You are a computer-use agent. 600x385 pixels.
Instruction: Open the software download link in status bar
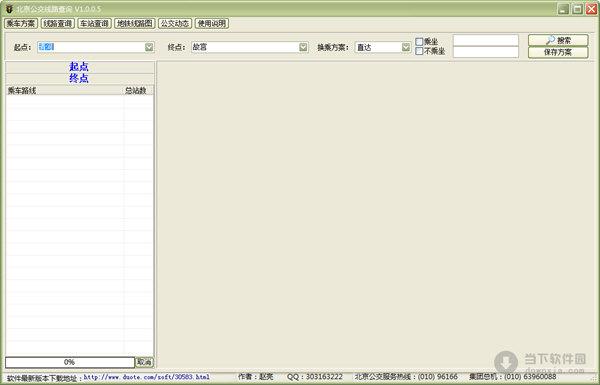click(147, 377)
